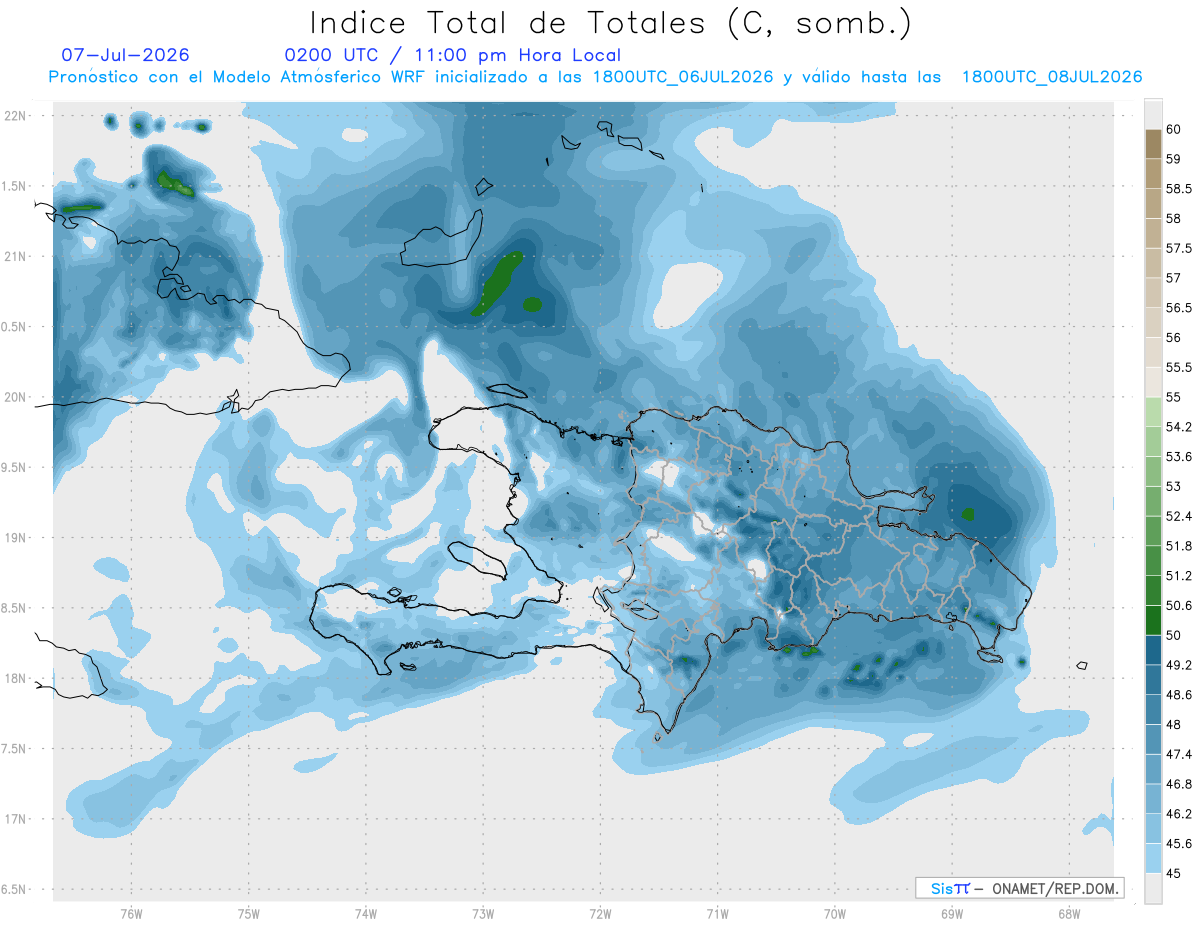This screenshot has width=1200, height=927.
Task: Click the longitude label '73W'
Action: [x=483, y=914]
